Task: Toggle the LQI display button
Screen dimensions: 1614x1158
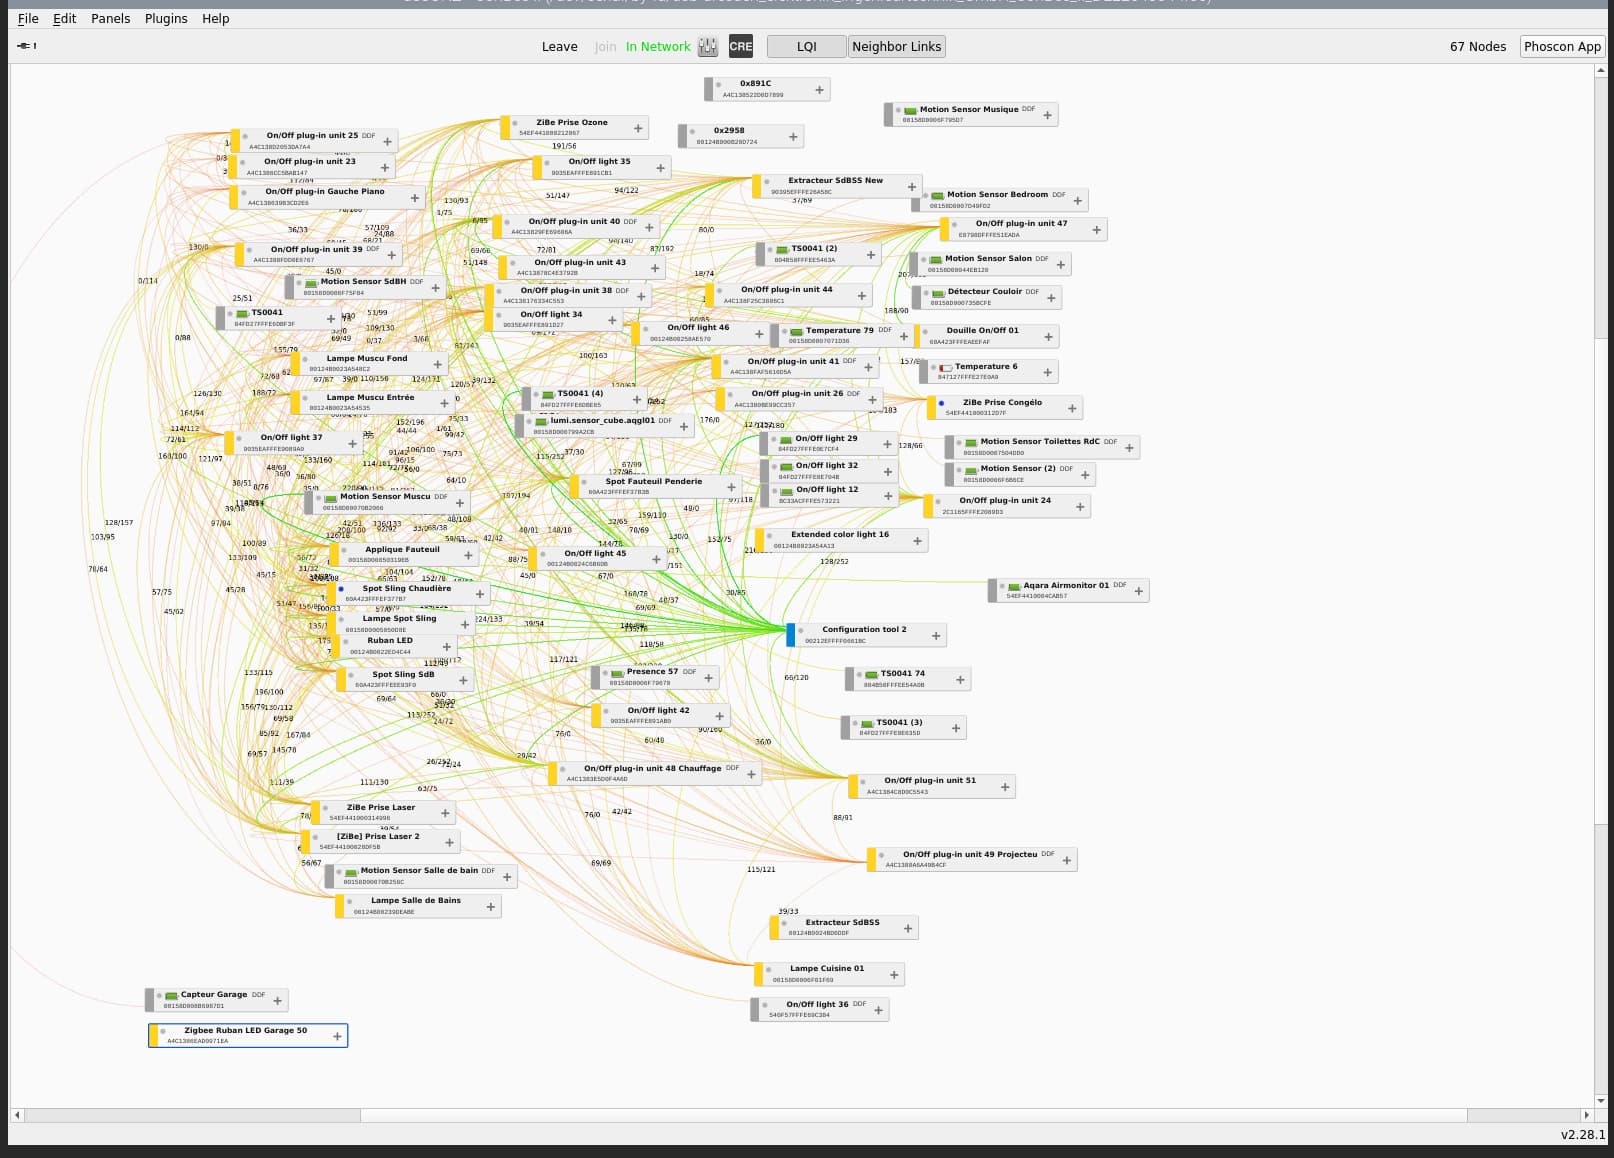Action: (x=806, y=46)
